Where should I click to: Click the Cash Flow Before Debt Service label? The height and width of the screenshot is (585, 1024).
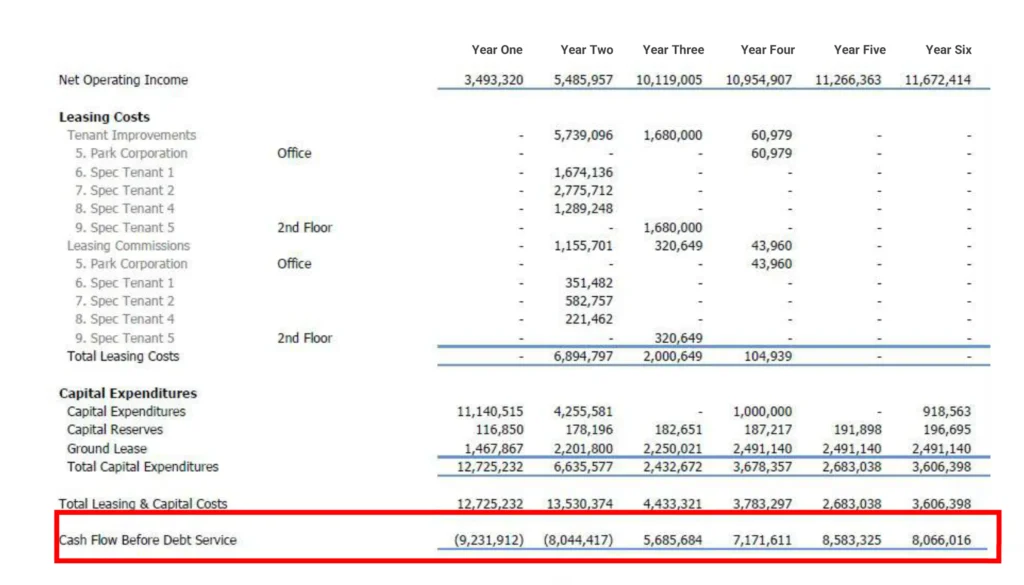pos(148,540)
